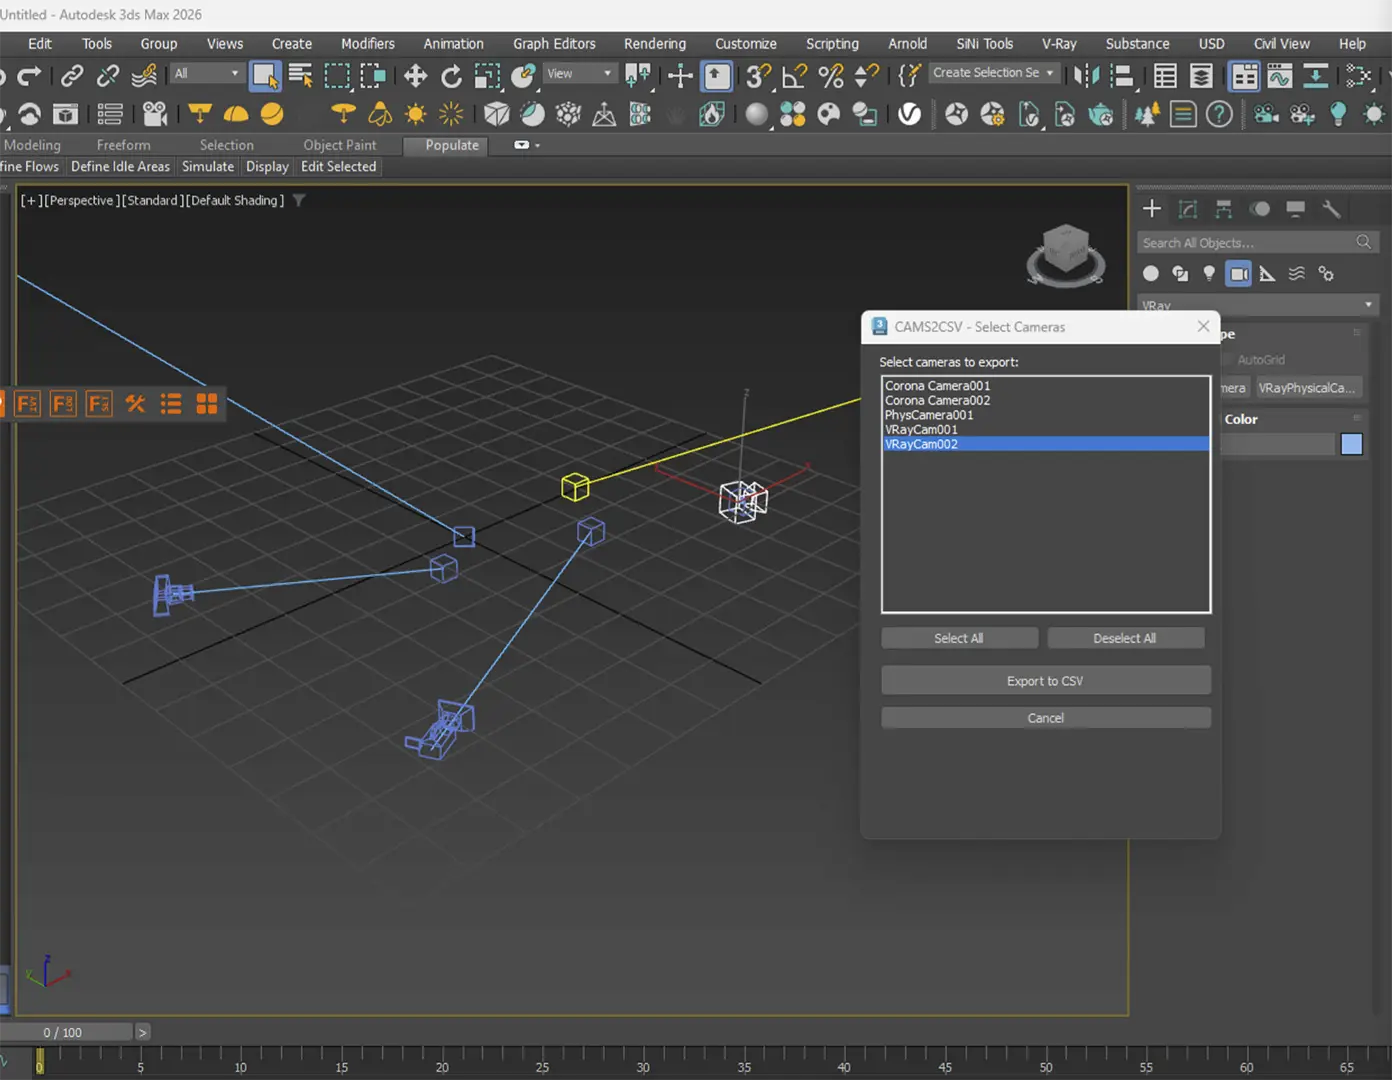
Task: Click the Unlink Selection broken-chain icon
Action: point(108,75)
